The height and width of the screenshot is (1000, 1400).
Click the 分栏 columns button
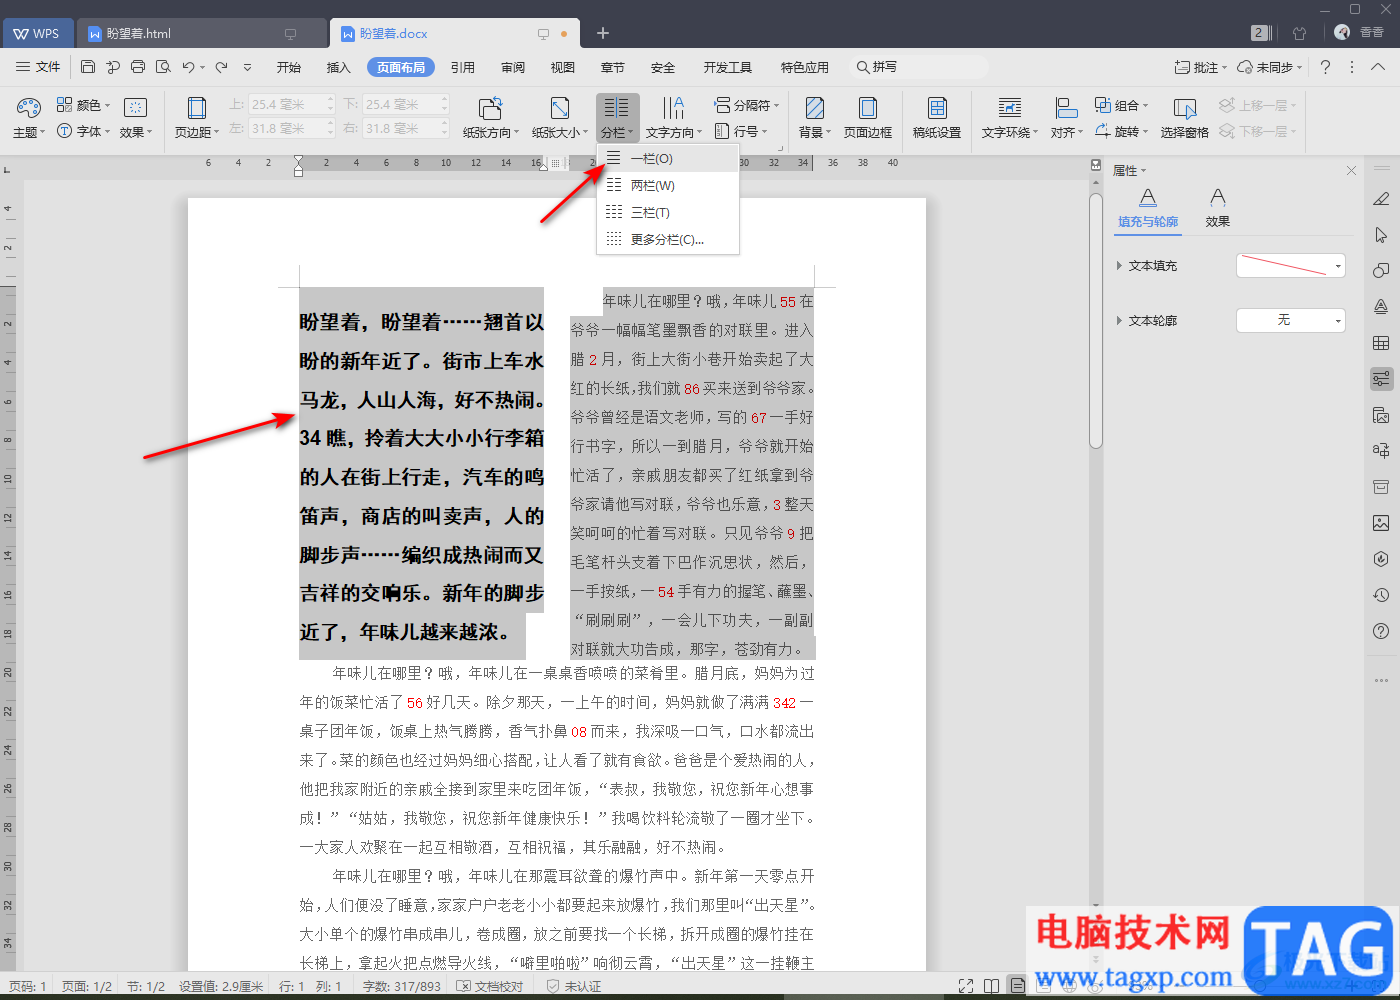tap(617, 118)
